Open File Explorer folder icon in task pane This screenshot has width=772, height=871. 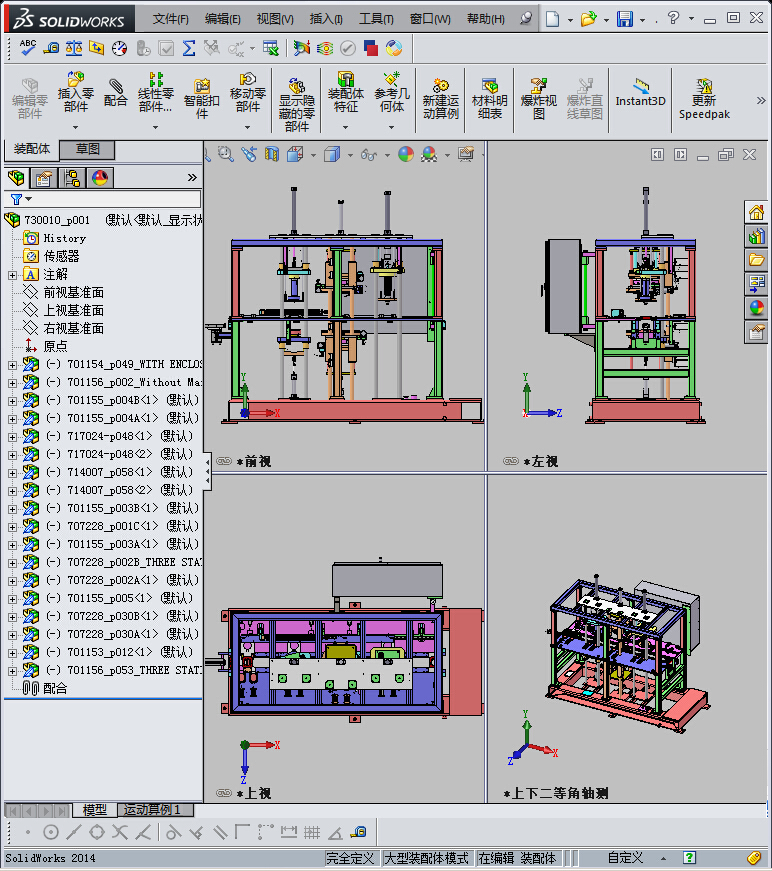pyautogui.click(x=756, y=260)
